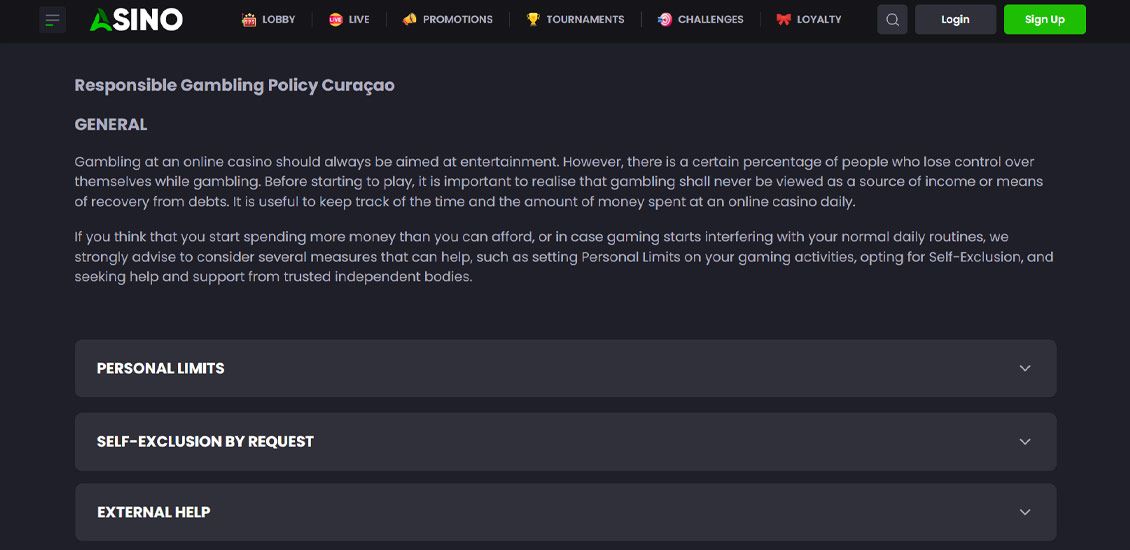Click the External Help section title
Screen dimensions: 1130x550
point(153,512)
